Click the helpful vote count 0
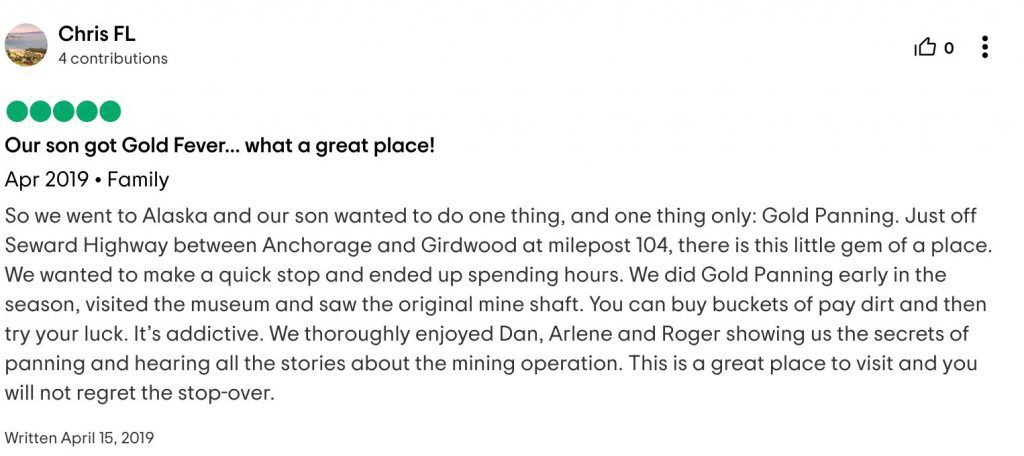The height and width of the screenshot is (456, 1024). 949,48
